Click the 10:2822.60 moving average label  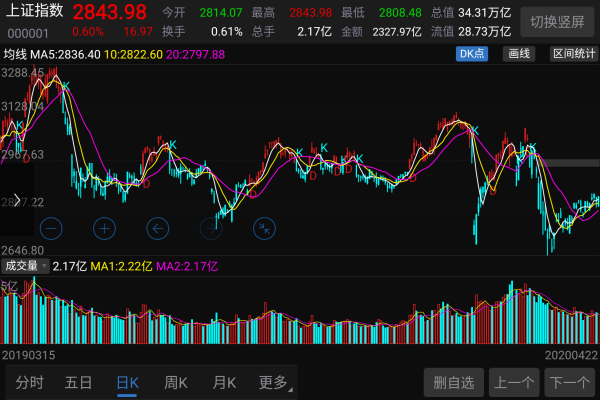click(133, 55)
